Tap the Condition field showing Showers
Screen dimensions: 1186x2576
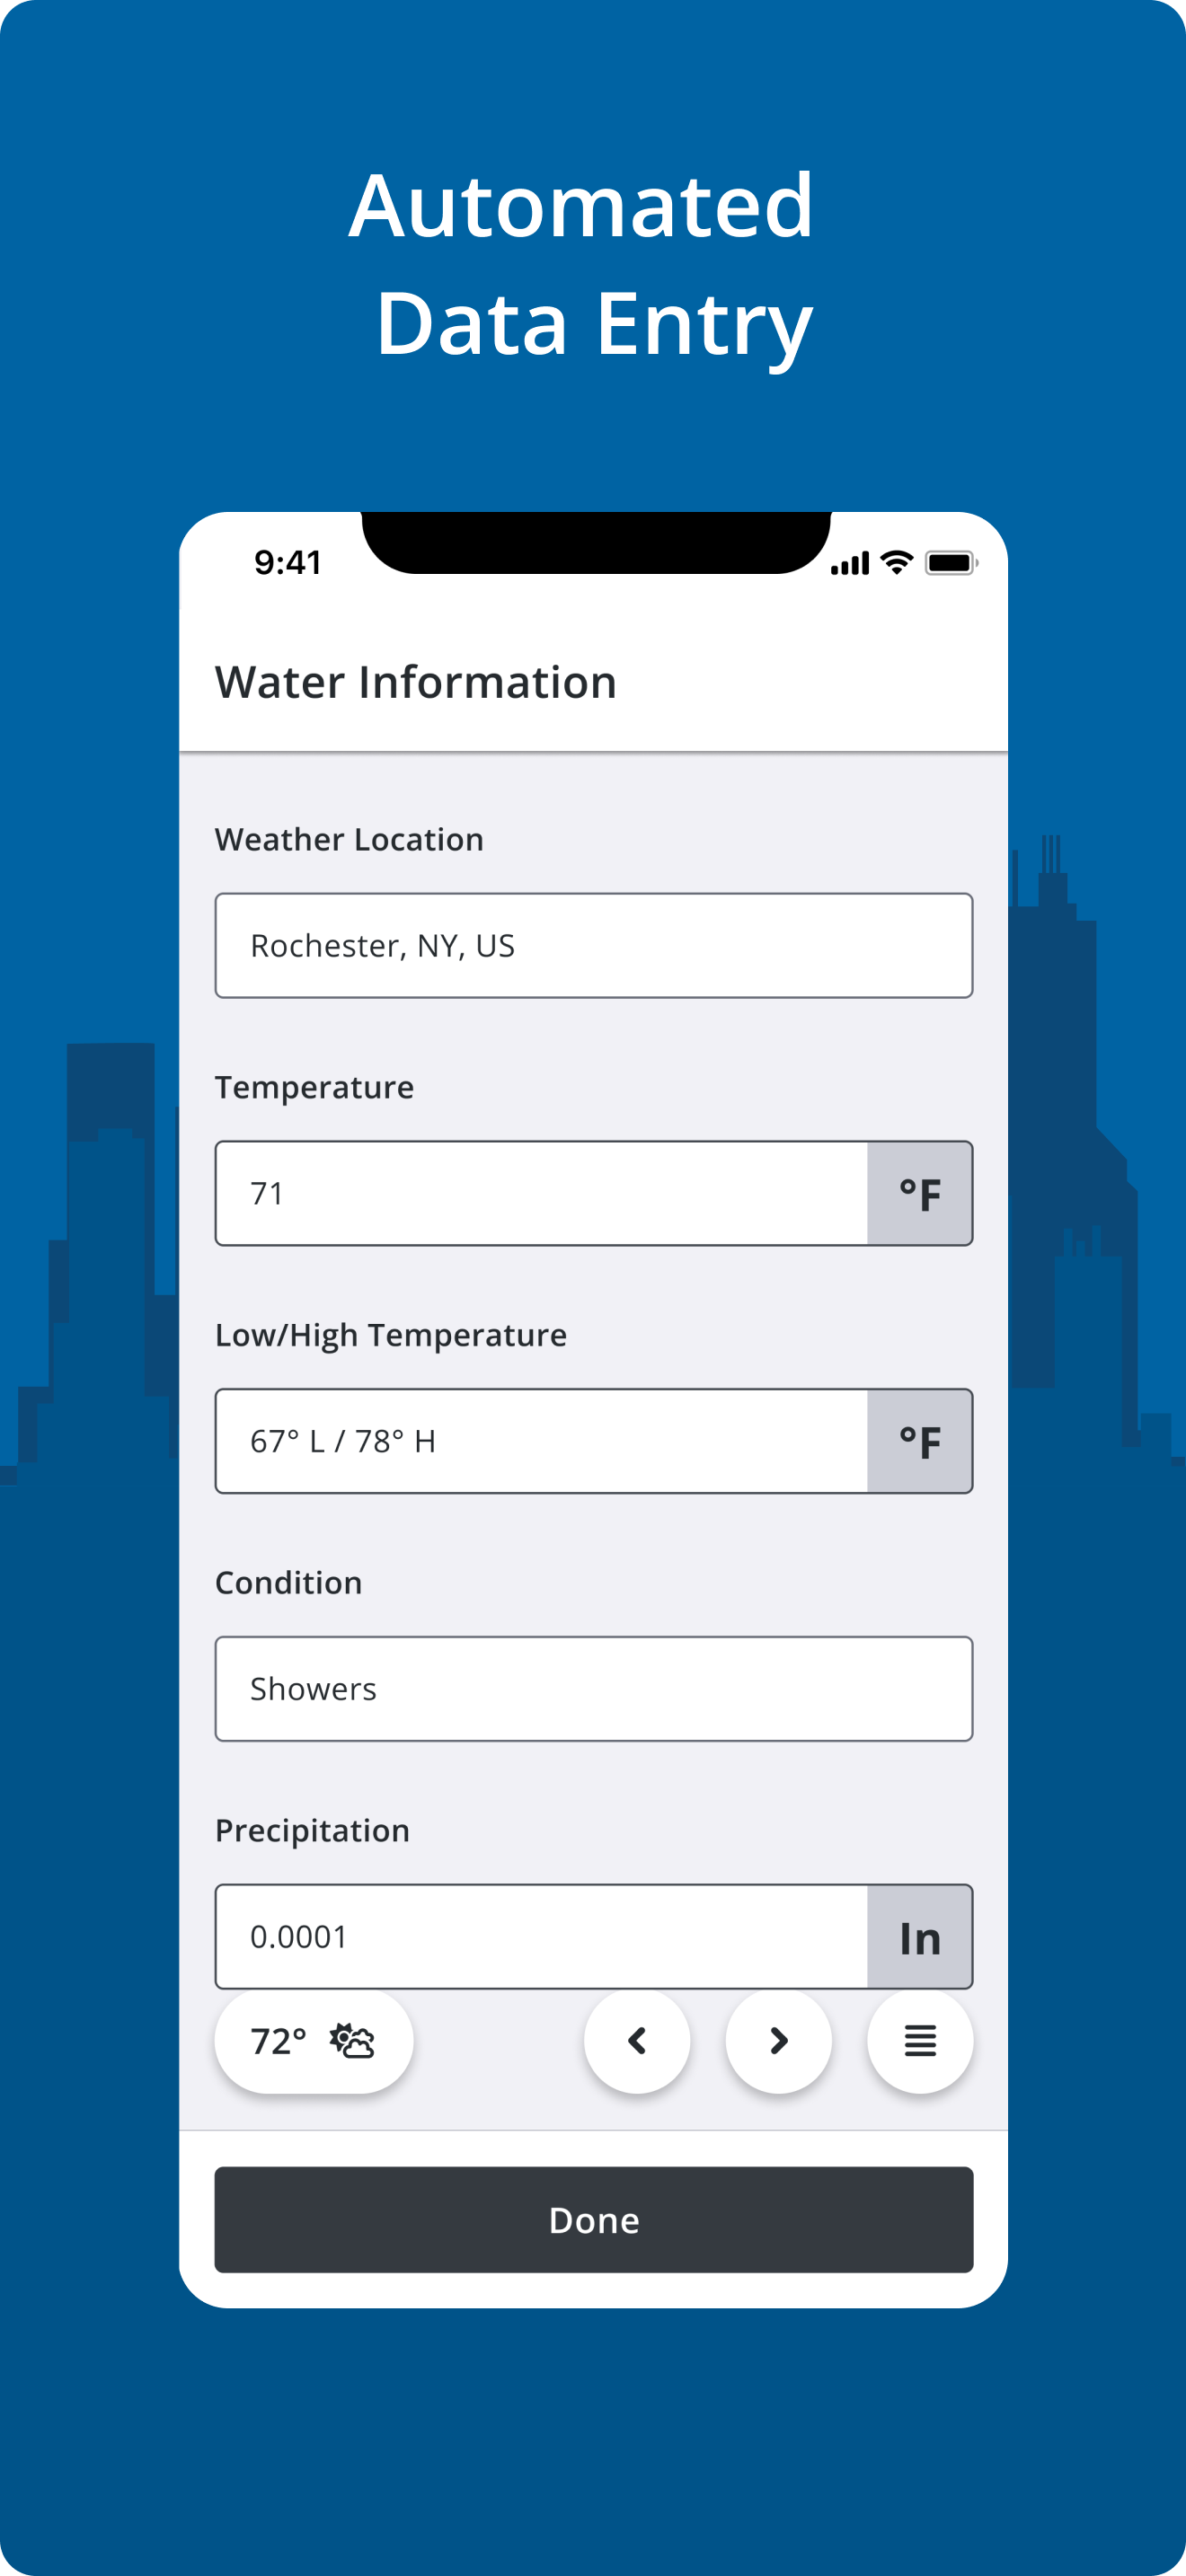(594, 1689)
